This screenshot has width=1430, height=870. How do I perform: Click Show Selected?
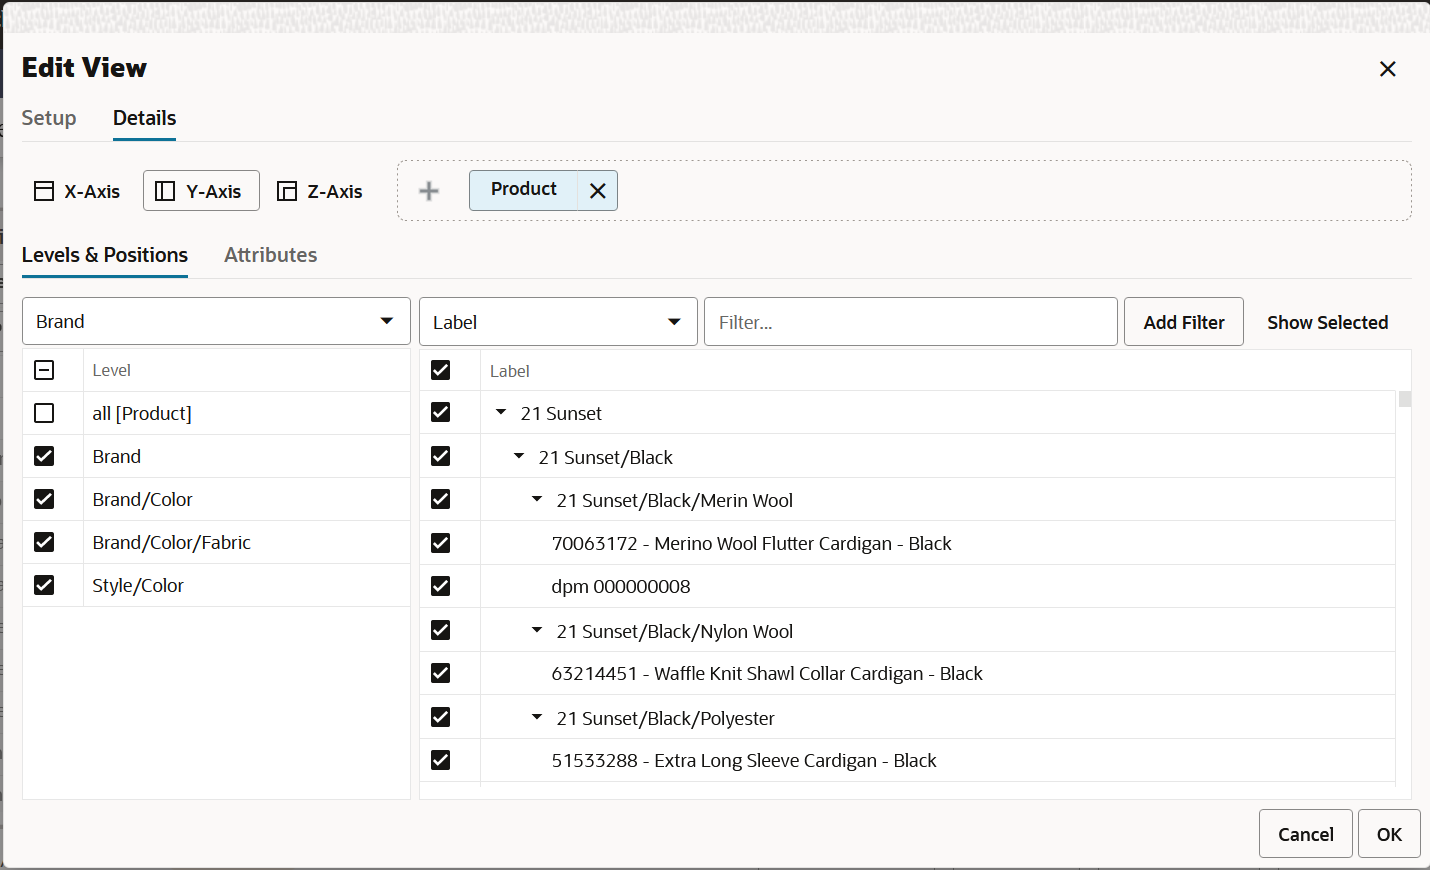pos(1328,322)
